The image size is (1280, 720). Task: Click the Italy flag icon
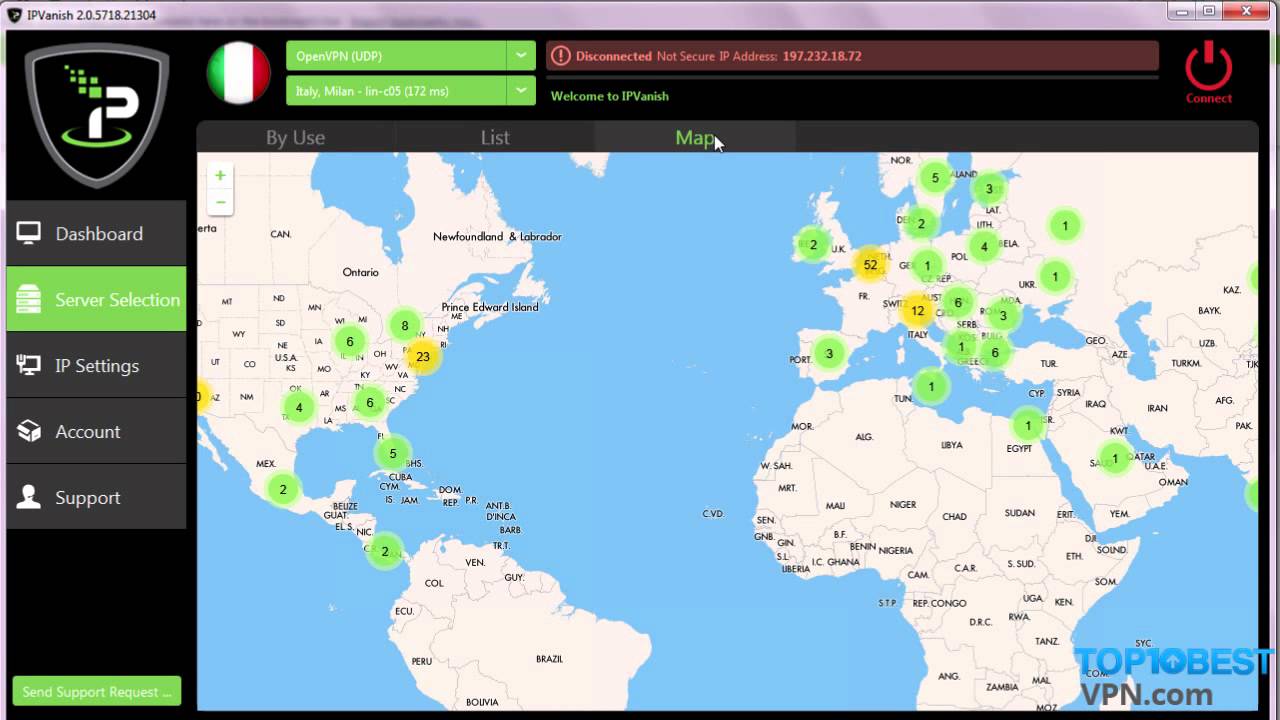point(239,73)
